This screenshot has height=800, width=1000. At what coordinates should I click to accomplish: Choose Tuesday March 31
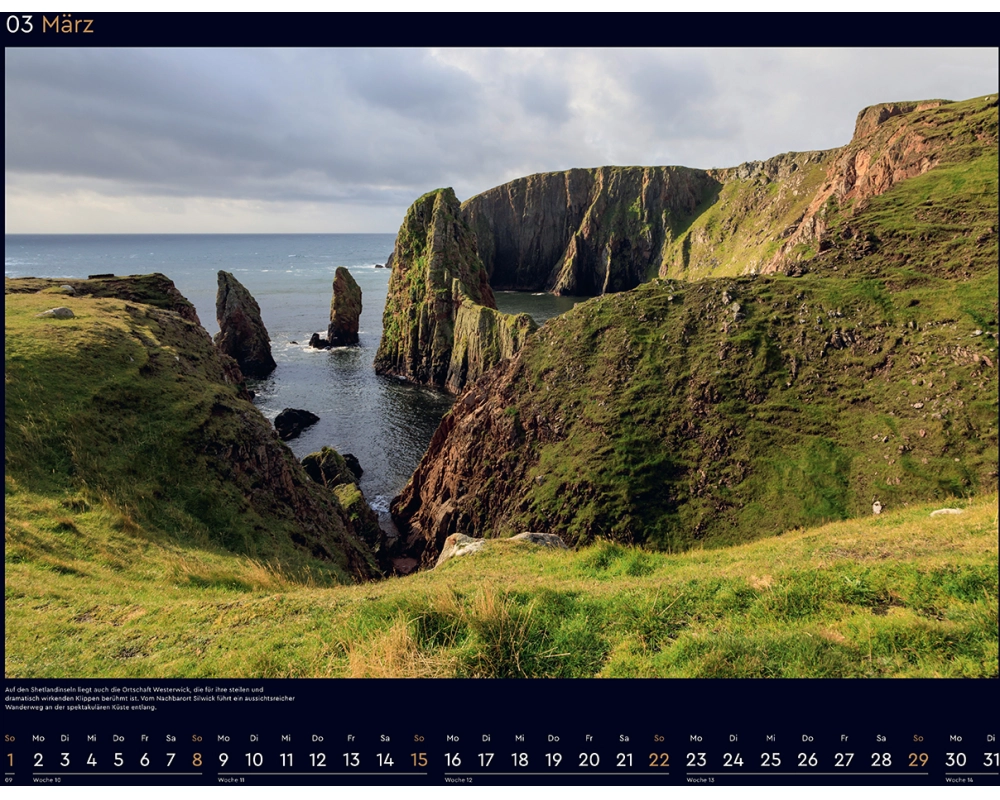[990, 760]
